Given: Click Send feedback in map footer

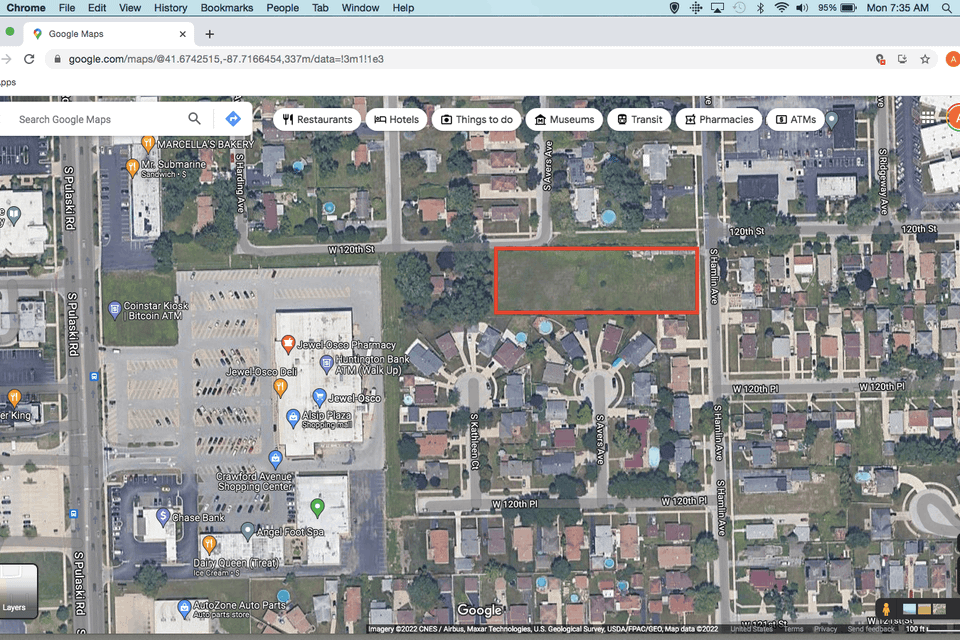Looking at the screenshot, I should pos(871,629).
